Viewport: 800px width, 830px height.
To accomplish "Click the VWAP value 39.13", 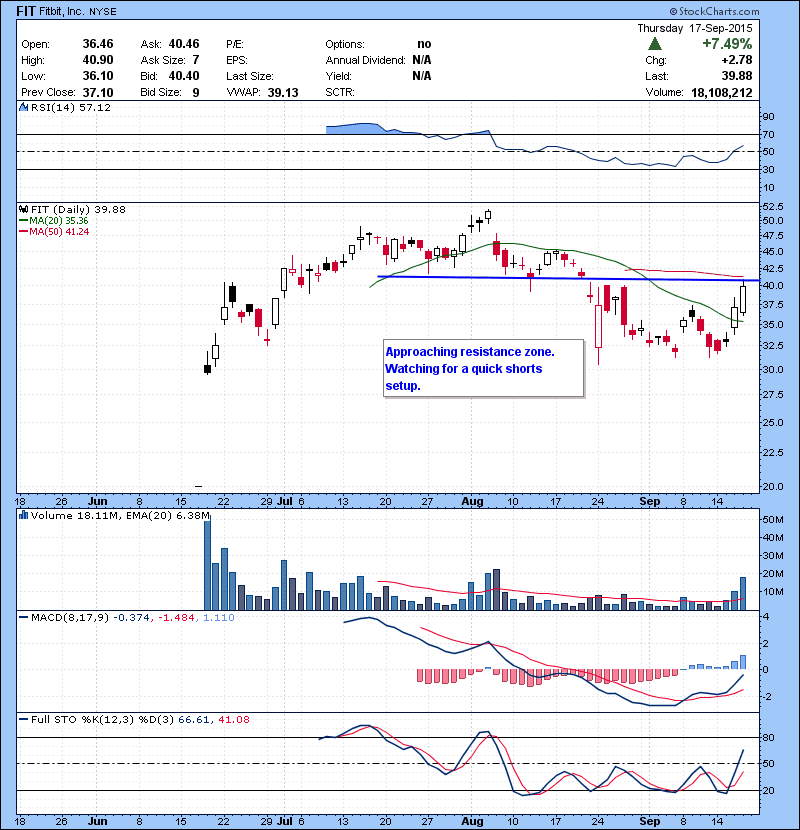I will click(x=283, y=93).
